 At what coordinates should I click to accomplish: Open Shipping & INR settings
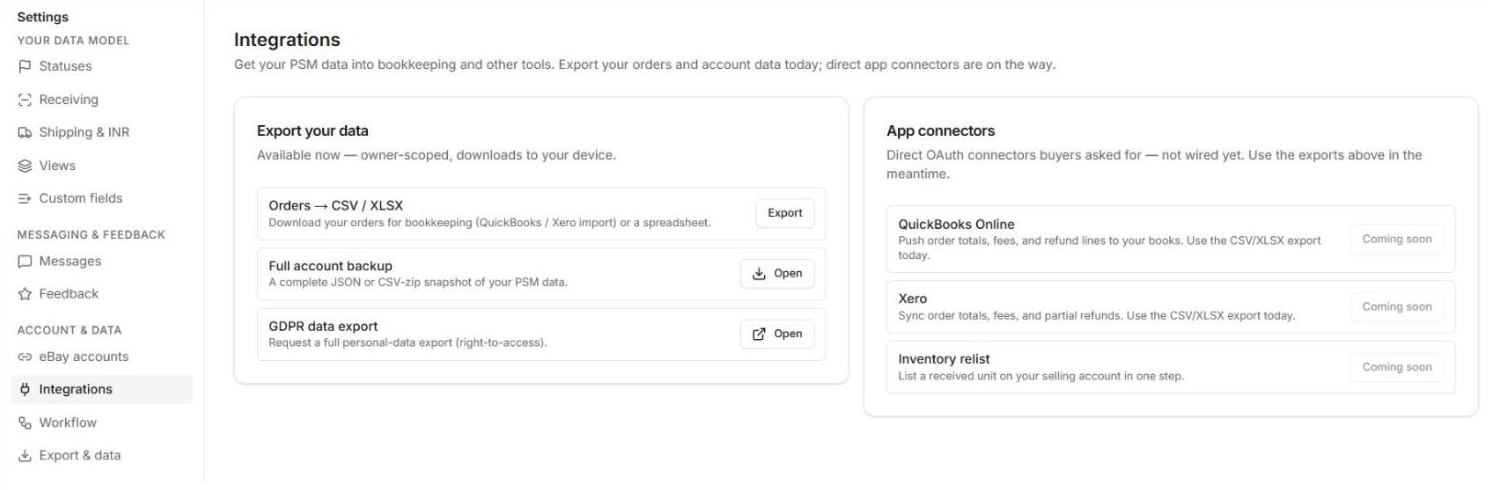[x=101, y=133]
